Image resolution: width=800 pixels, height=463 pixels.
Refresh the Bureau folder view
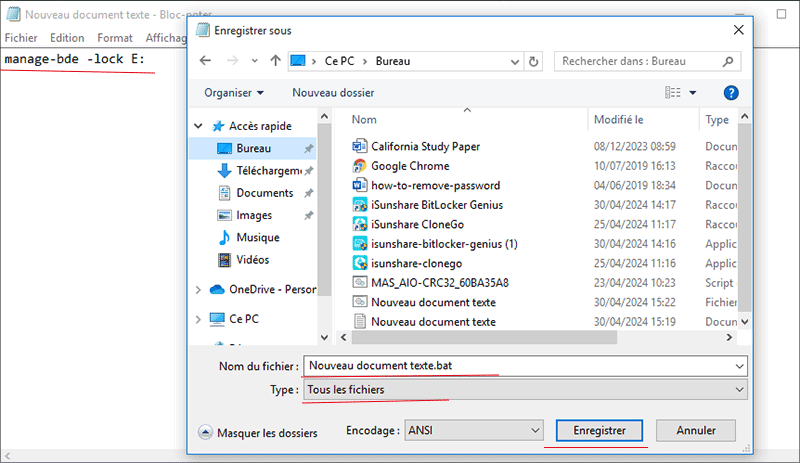click(533, 61)
